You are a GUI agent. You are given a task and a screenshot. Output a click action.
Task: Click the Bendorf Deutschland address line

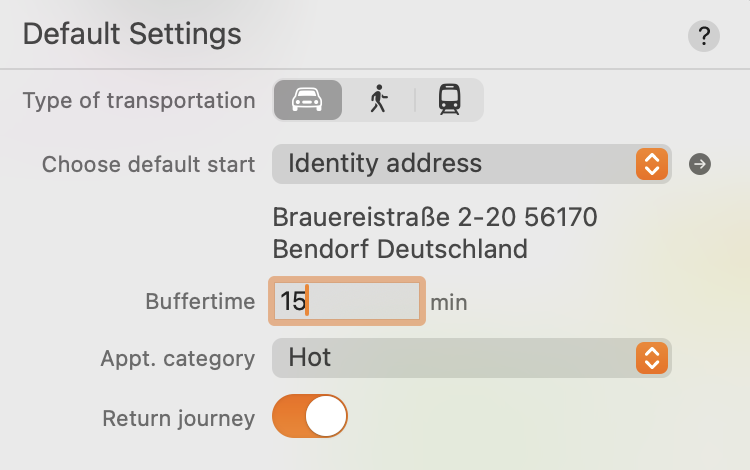coord(400,249)
